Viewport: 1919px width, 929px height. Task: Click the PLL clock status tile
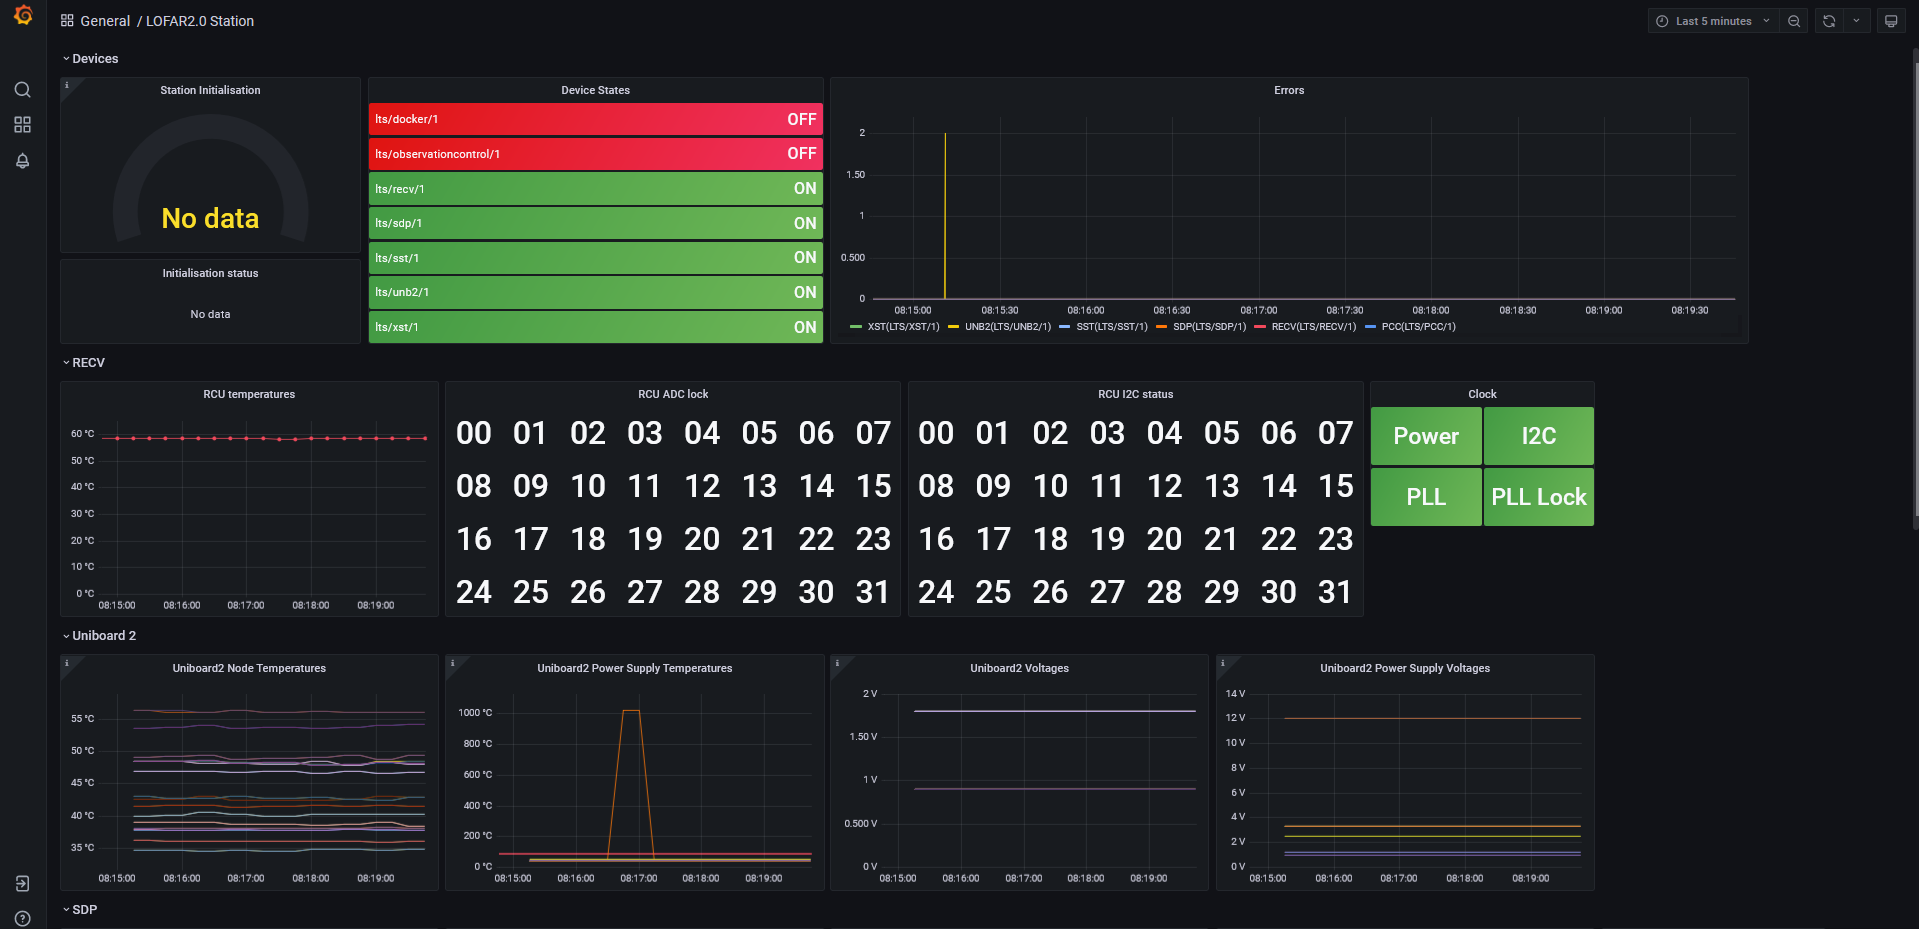tap(1426, 497)
